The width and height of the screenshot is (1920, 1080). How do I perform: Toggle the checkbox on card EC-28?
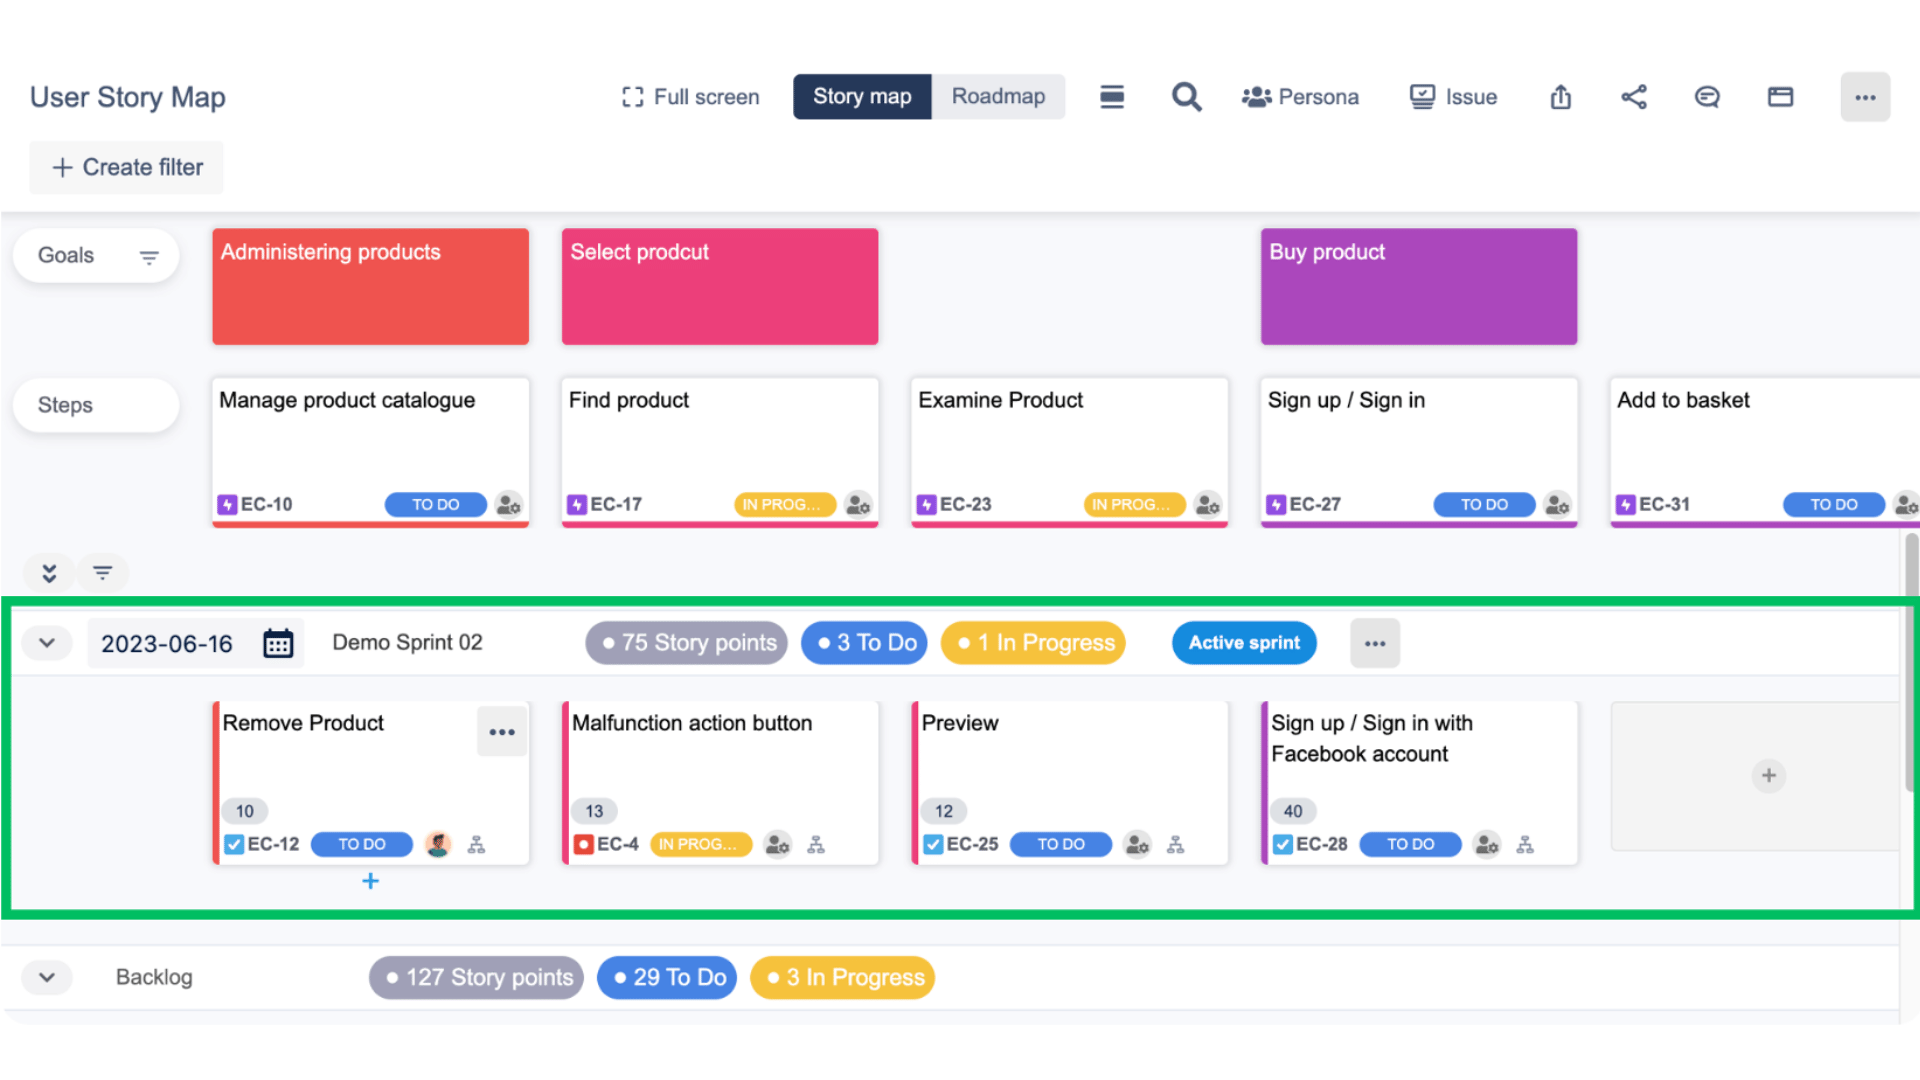(x=1281, y=844)
